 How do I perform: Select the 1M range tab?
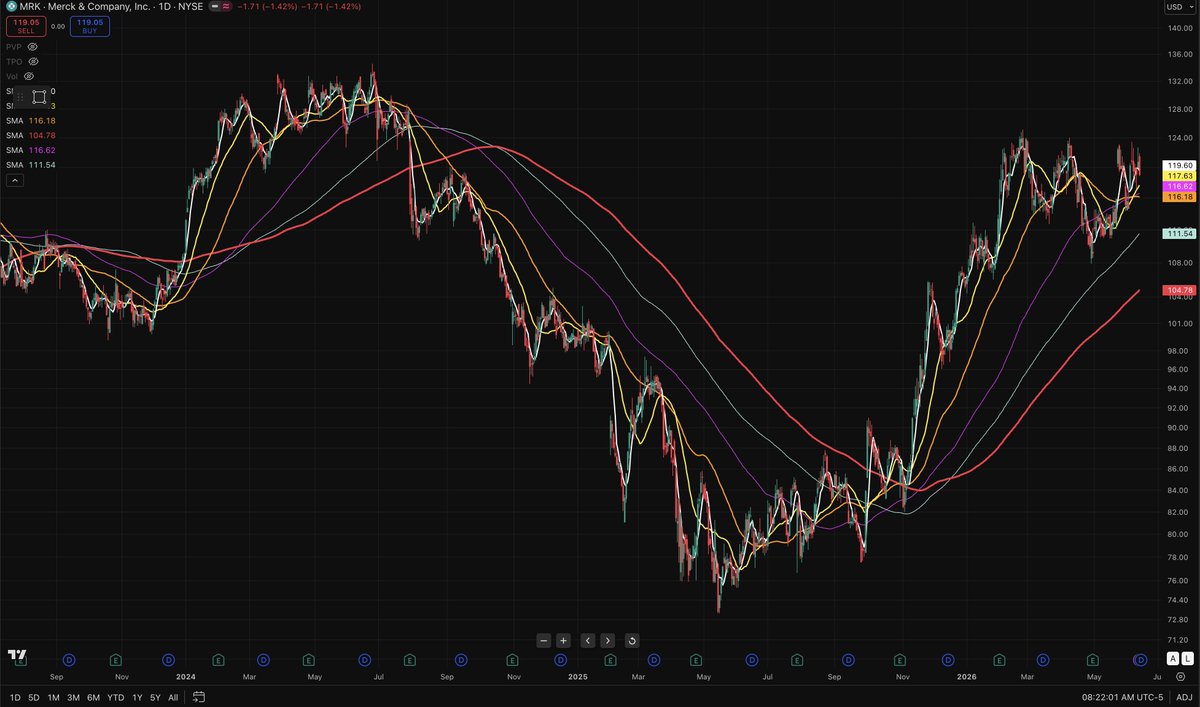point(54,696)
